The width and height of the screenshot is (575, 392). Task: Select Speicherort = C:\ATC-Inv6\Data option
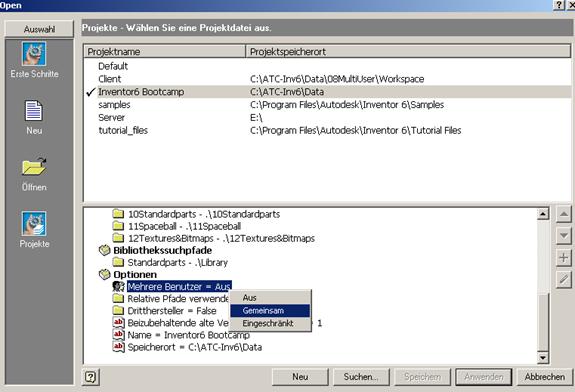coord(195,347)
